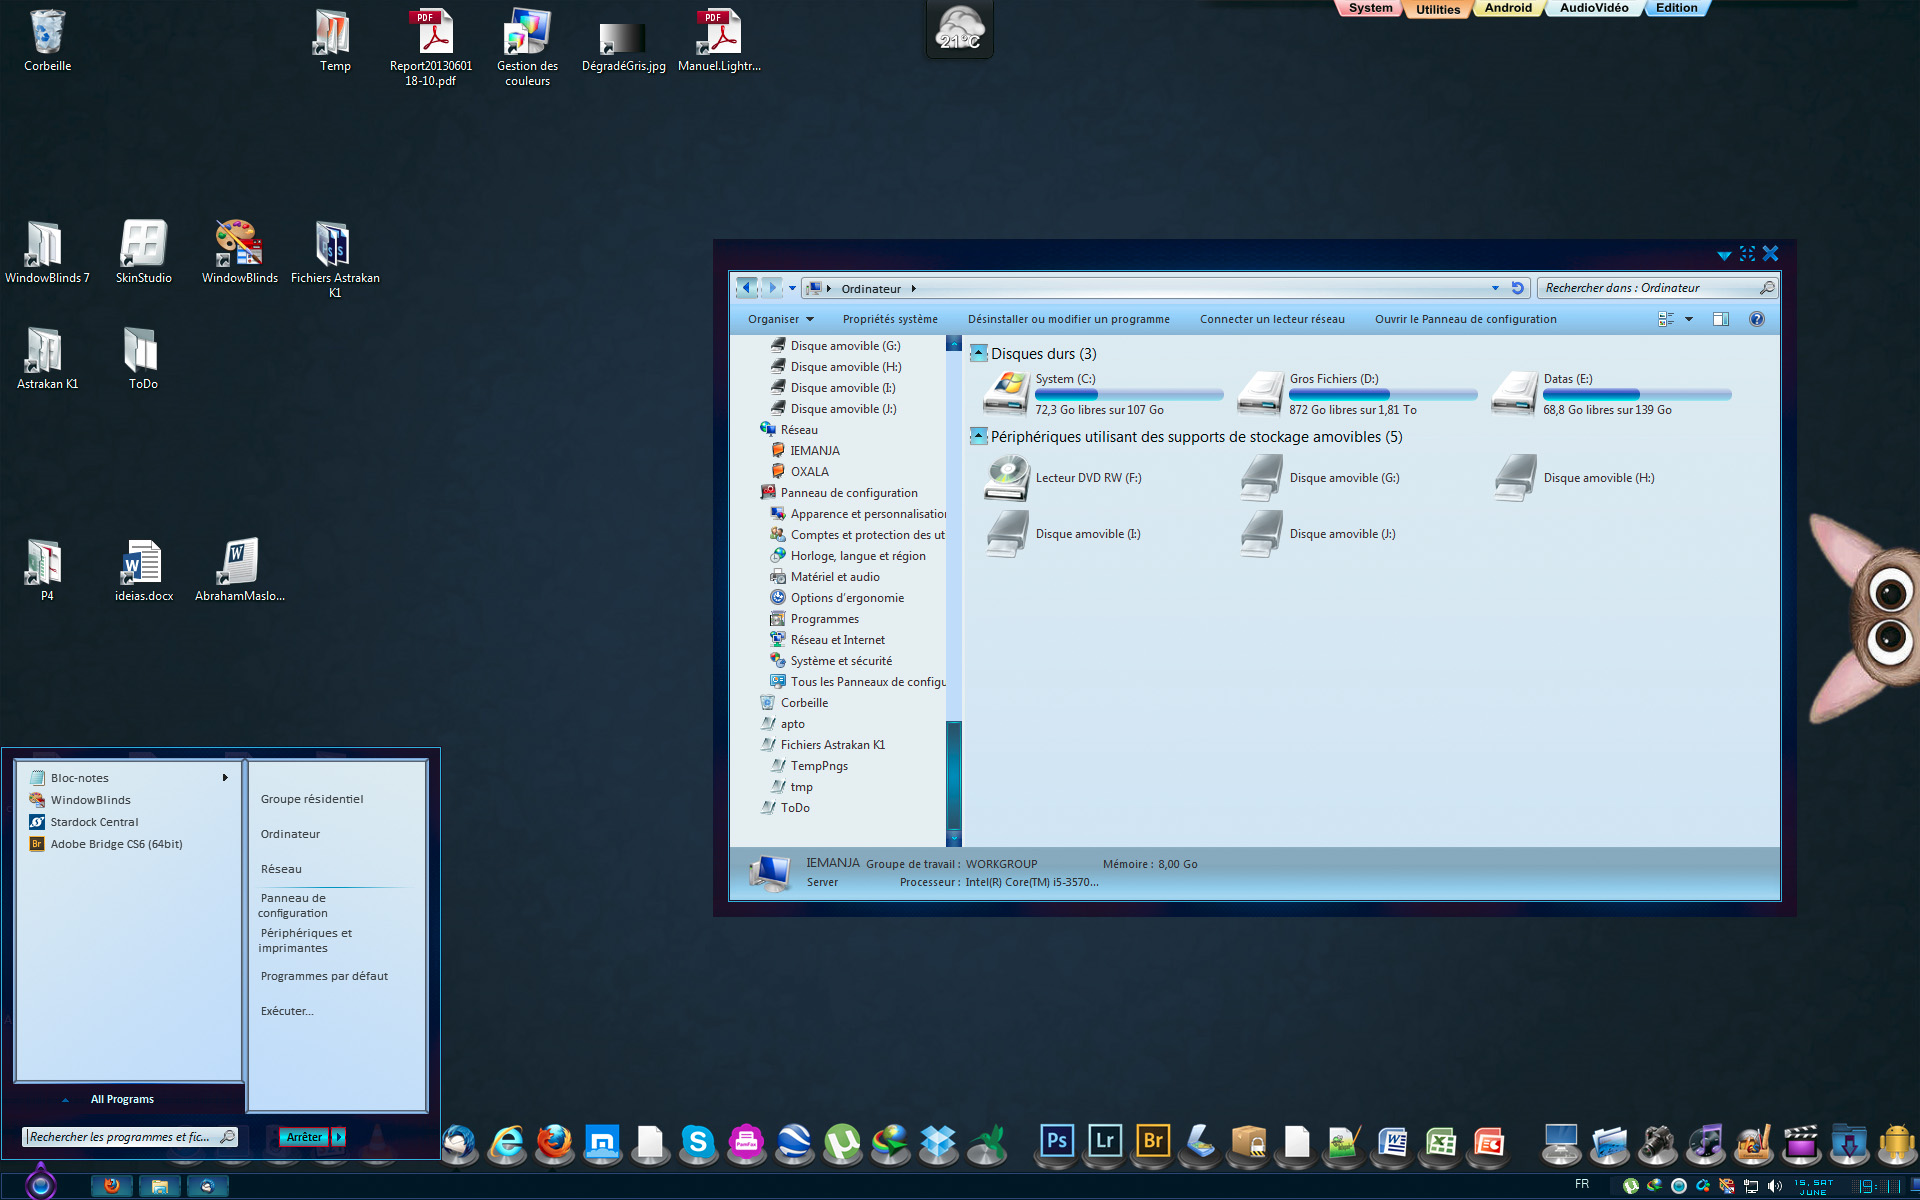Click the start menu search field
The height and width of the screenshot is (1200, 1920).
coord(130,1137)
